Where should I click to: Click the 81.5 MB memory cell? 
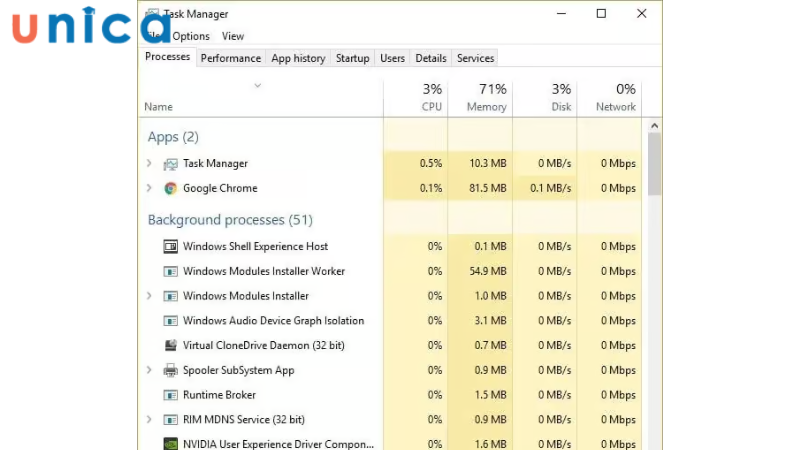480,188
